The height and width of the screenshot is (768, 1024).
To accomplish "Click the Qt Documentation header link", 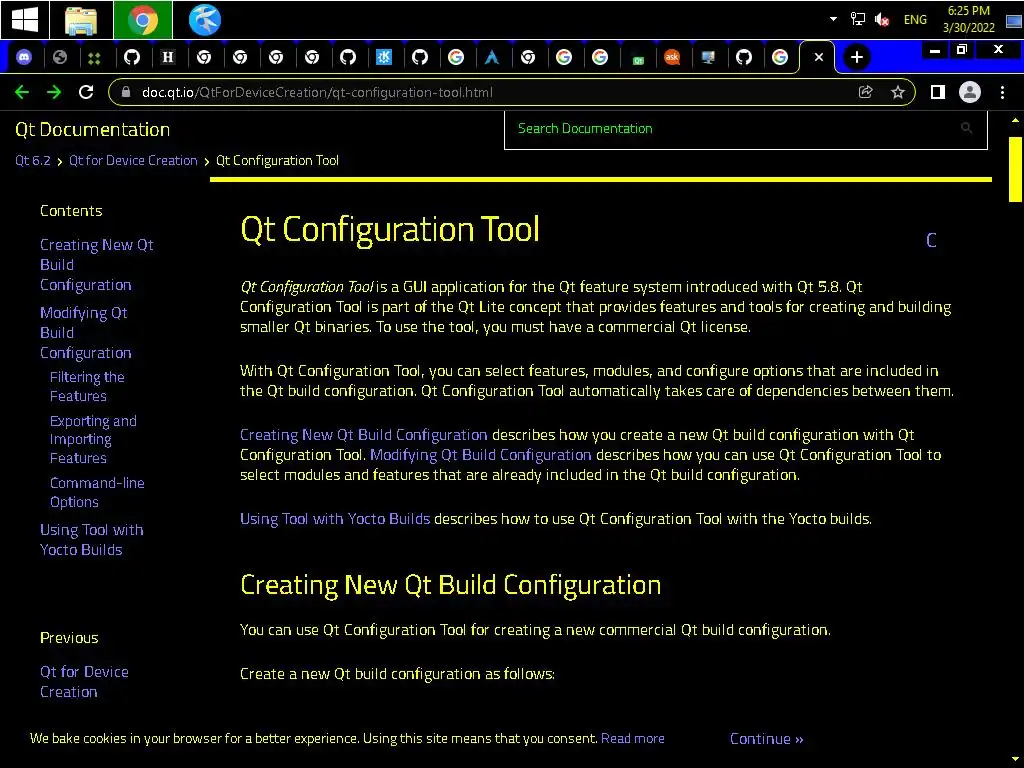I will point(92,129).
